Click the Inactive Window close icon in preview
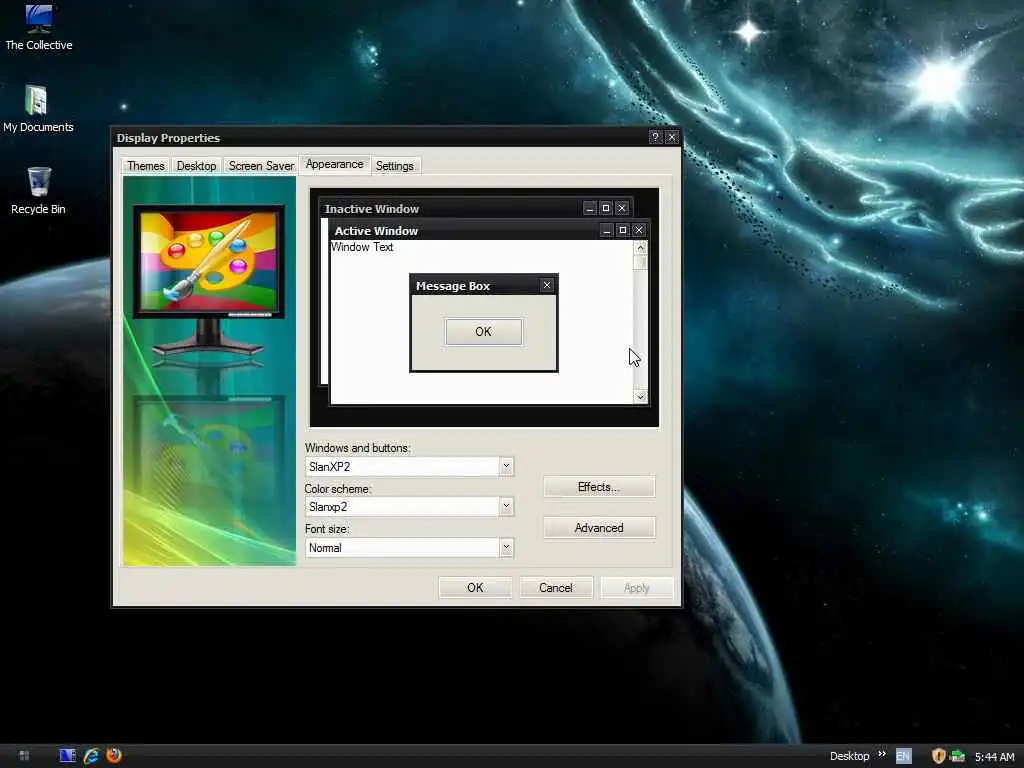The image size is (1024, 768). (x=622, y=208)
